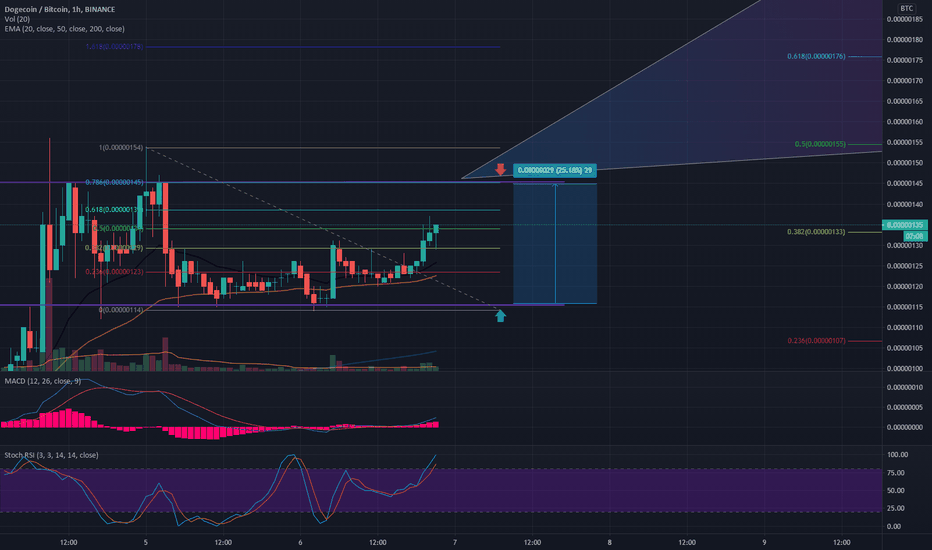Select the right-side 0.618(0.00000176) Fibonacci label
Viewport: 932px width, 550px height.
point(816,56)
